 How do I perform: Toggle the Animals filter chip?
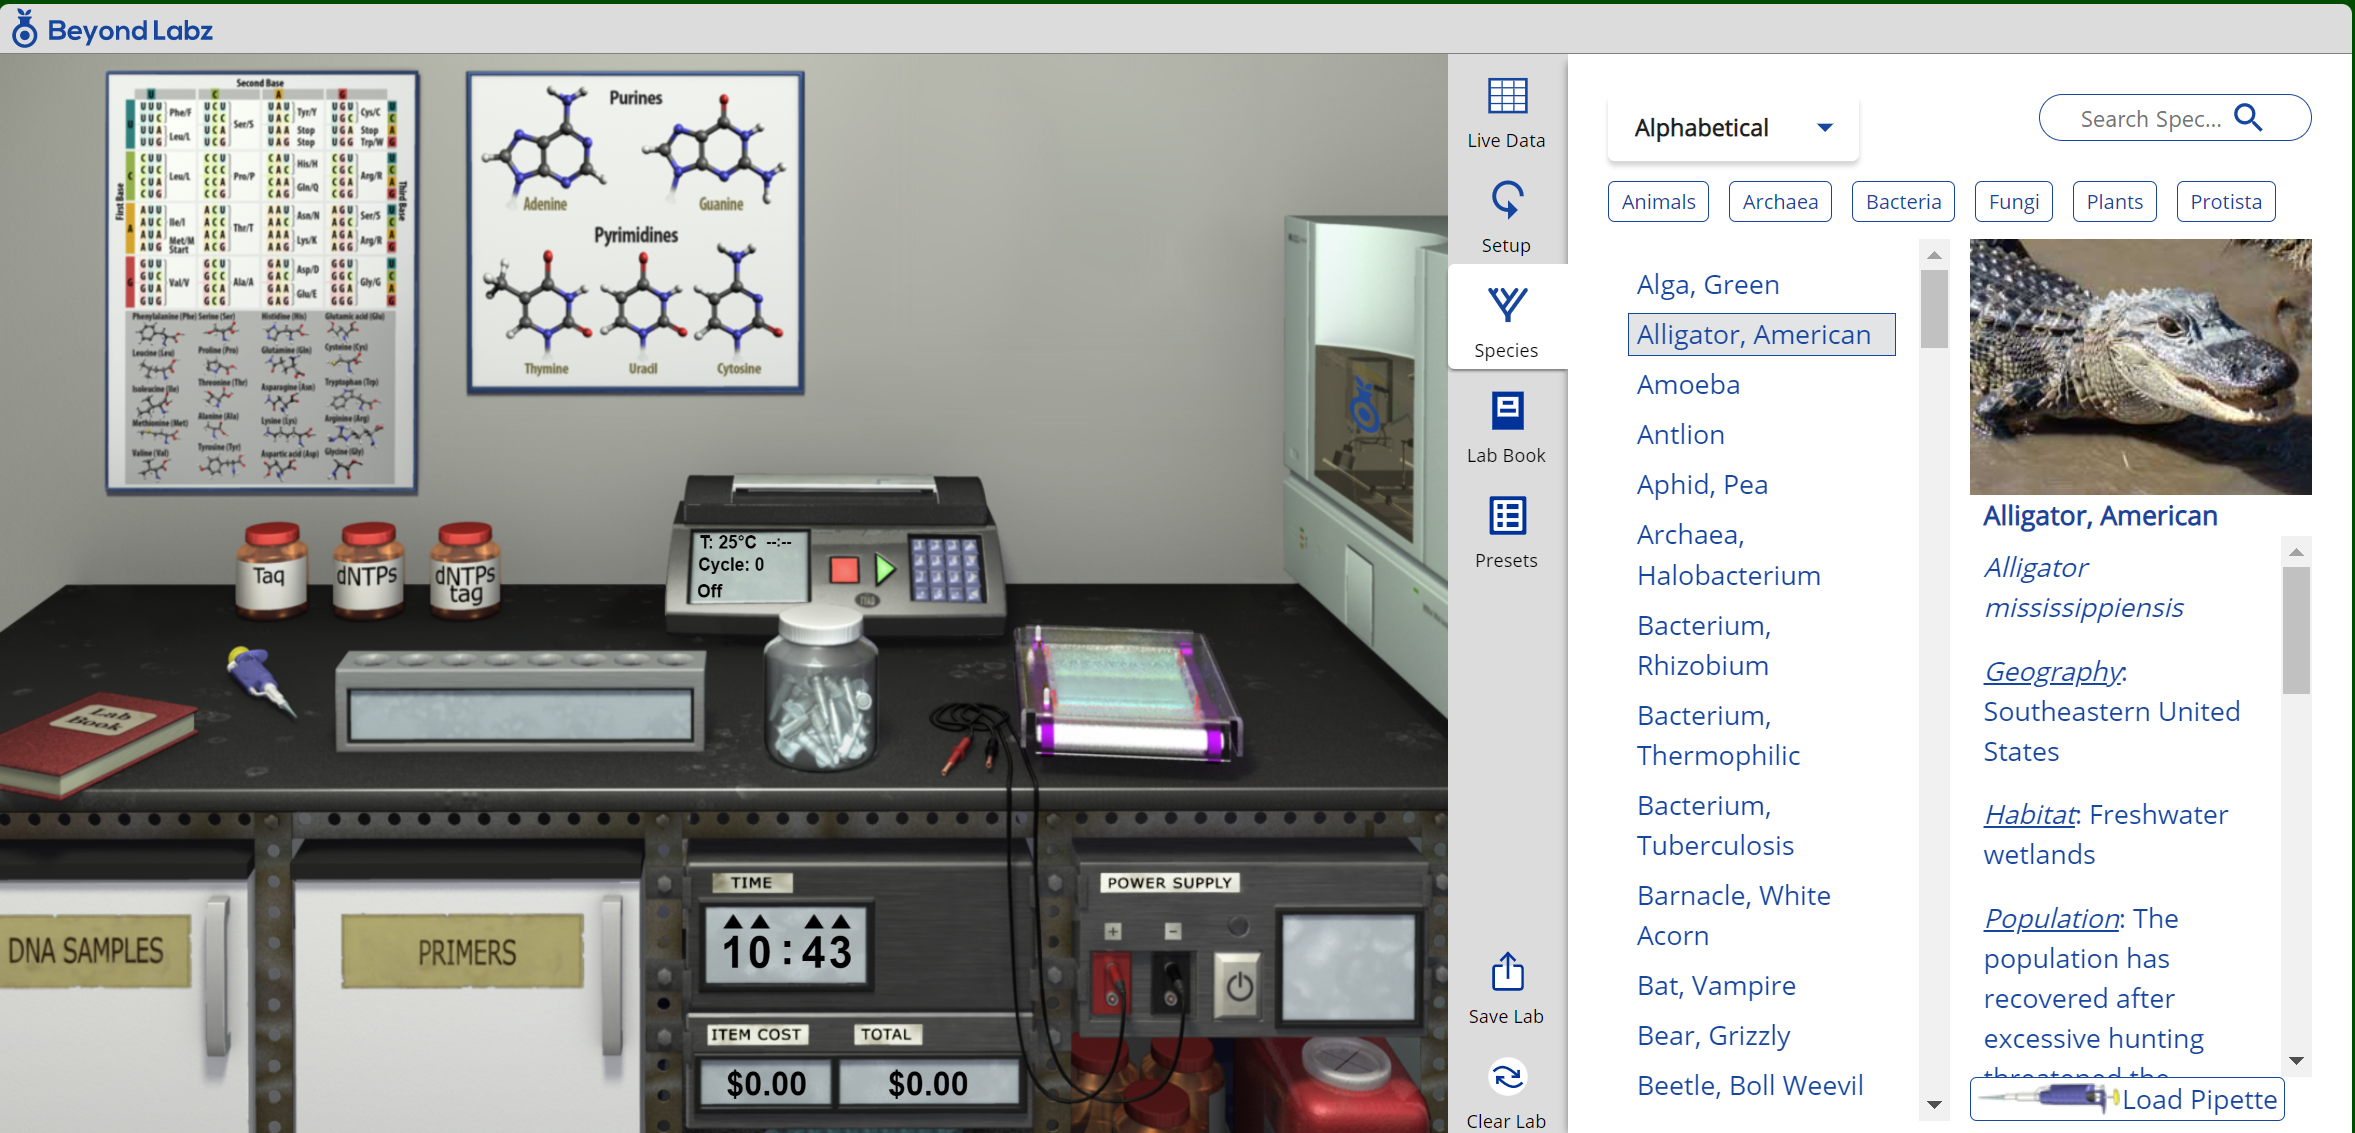pyautogui.click(x=1658, y=202)
